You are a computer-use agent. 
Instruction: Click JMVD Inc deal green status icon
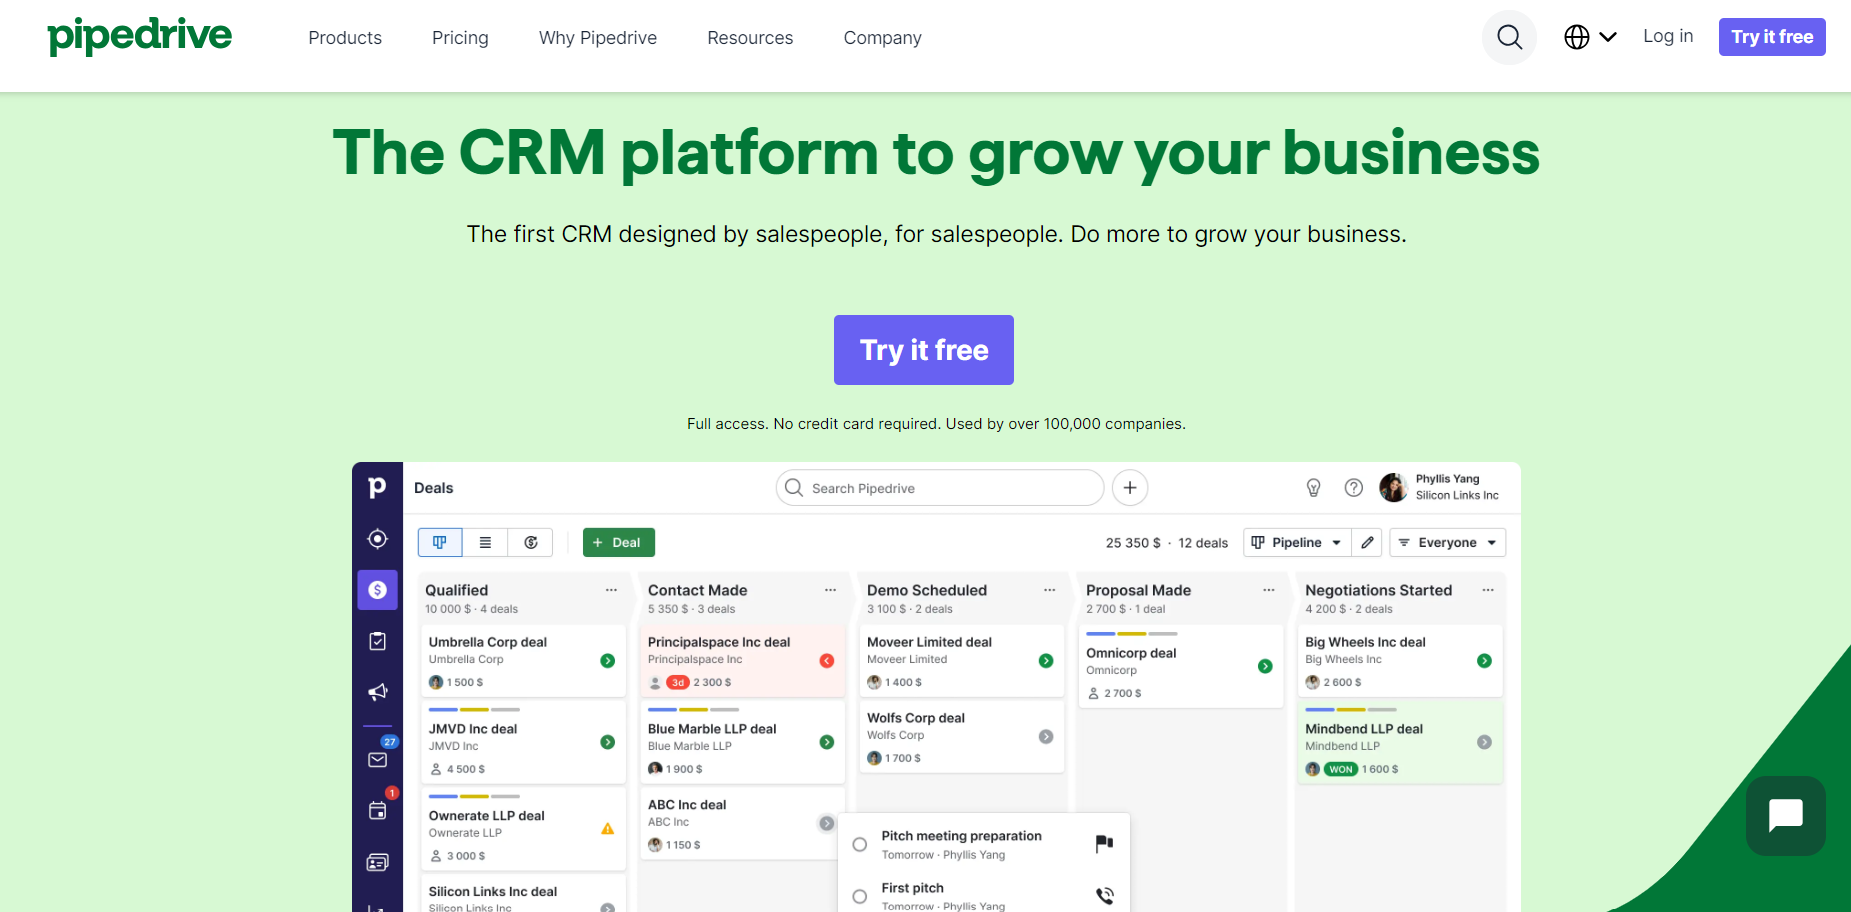point(607,742)
